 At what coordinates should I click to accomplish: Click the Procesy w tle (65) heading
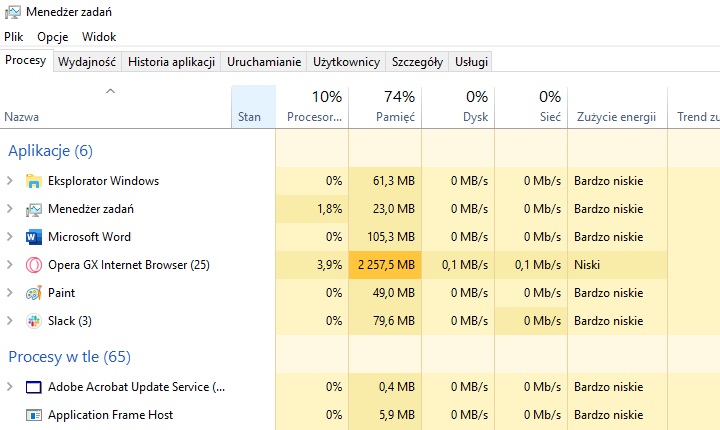click(x=69, y=356)
